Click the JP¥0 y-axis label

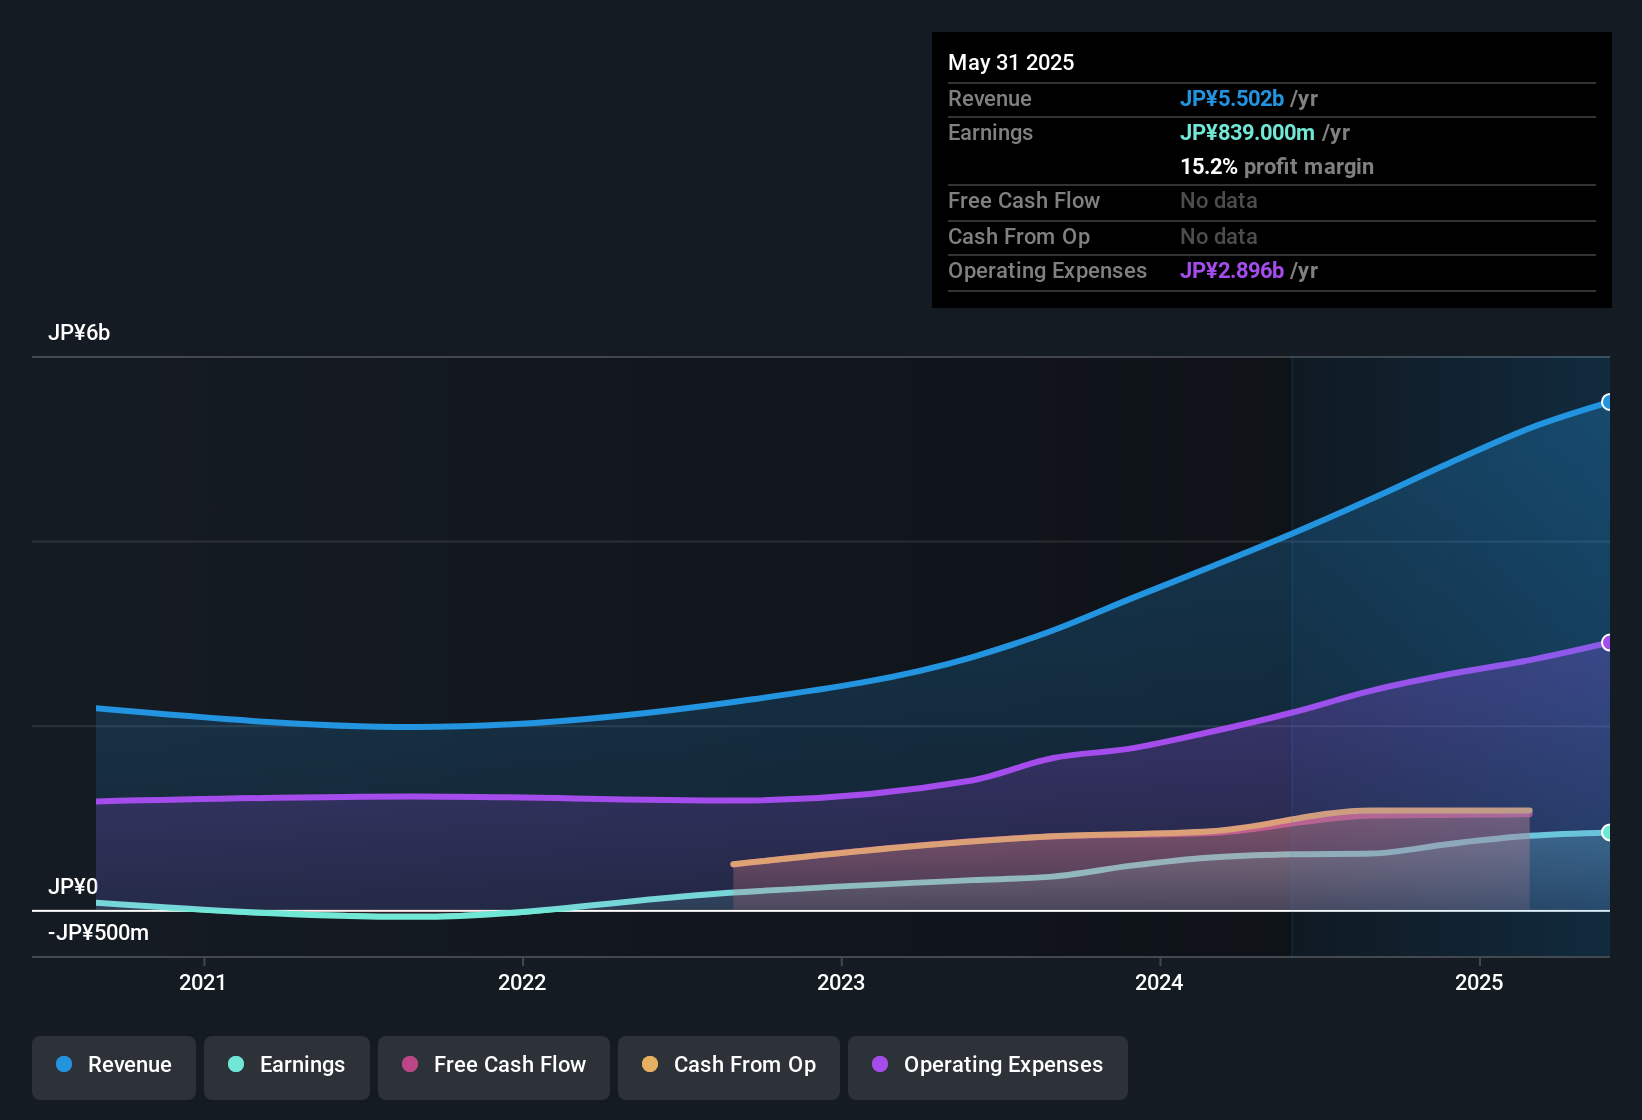[x=73, y=887]
